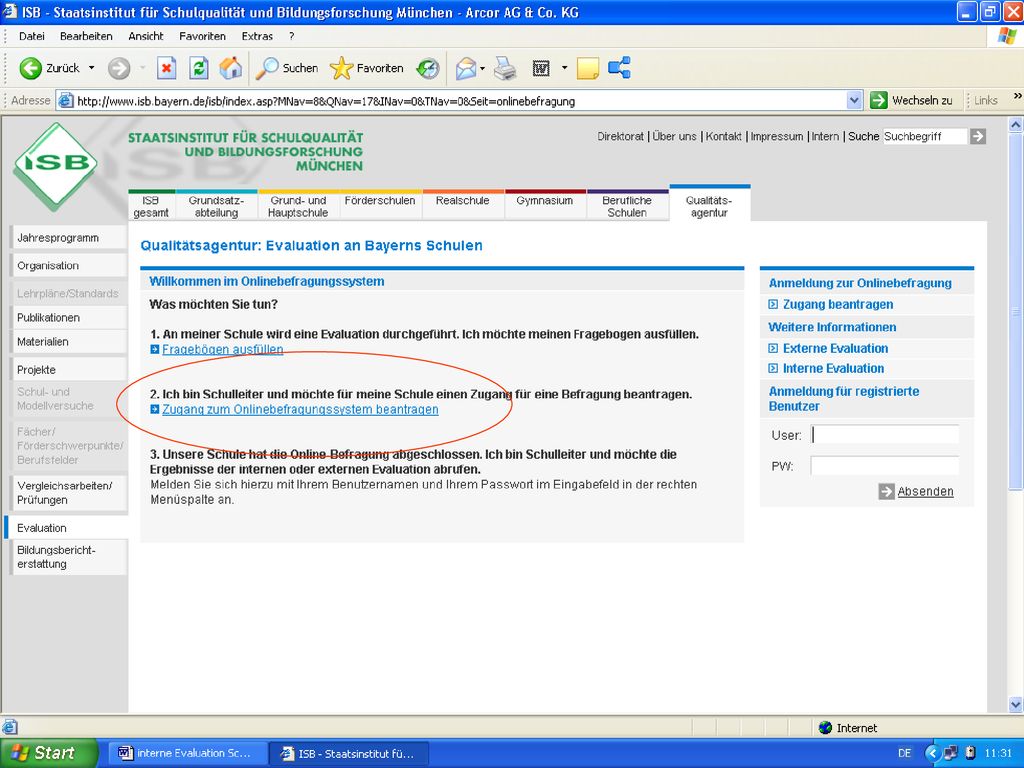Image resolution: width=1024 pixels, height=768 pixels.
Task: Open the Bearbeiten menu
Action: [86, 37]
